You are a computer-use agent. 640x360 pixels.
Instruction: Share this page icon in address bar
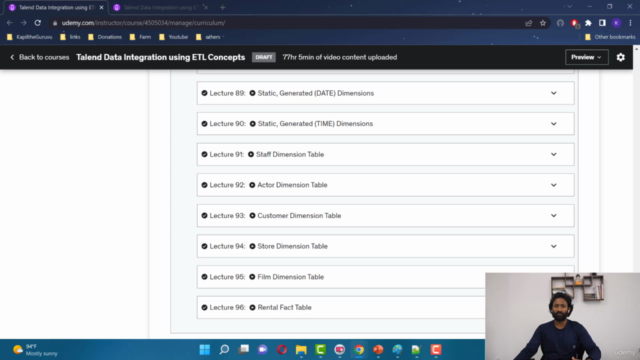pos(529,23)
